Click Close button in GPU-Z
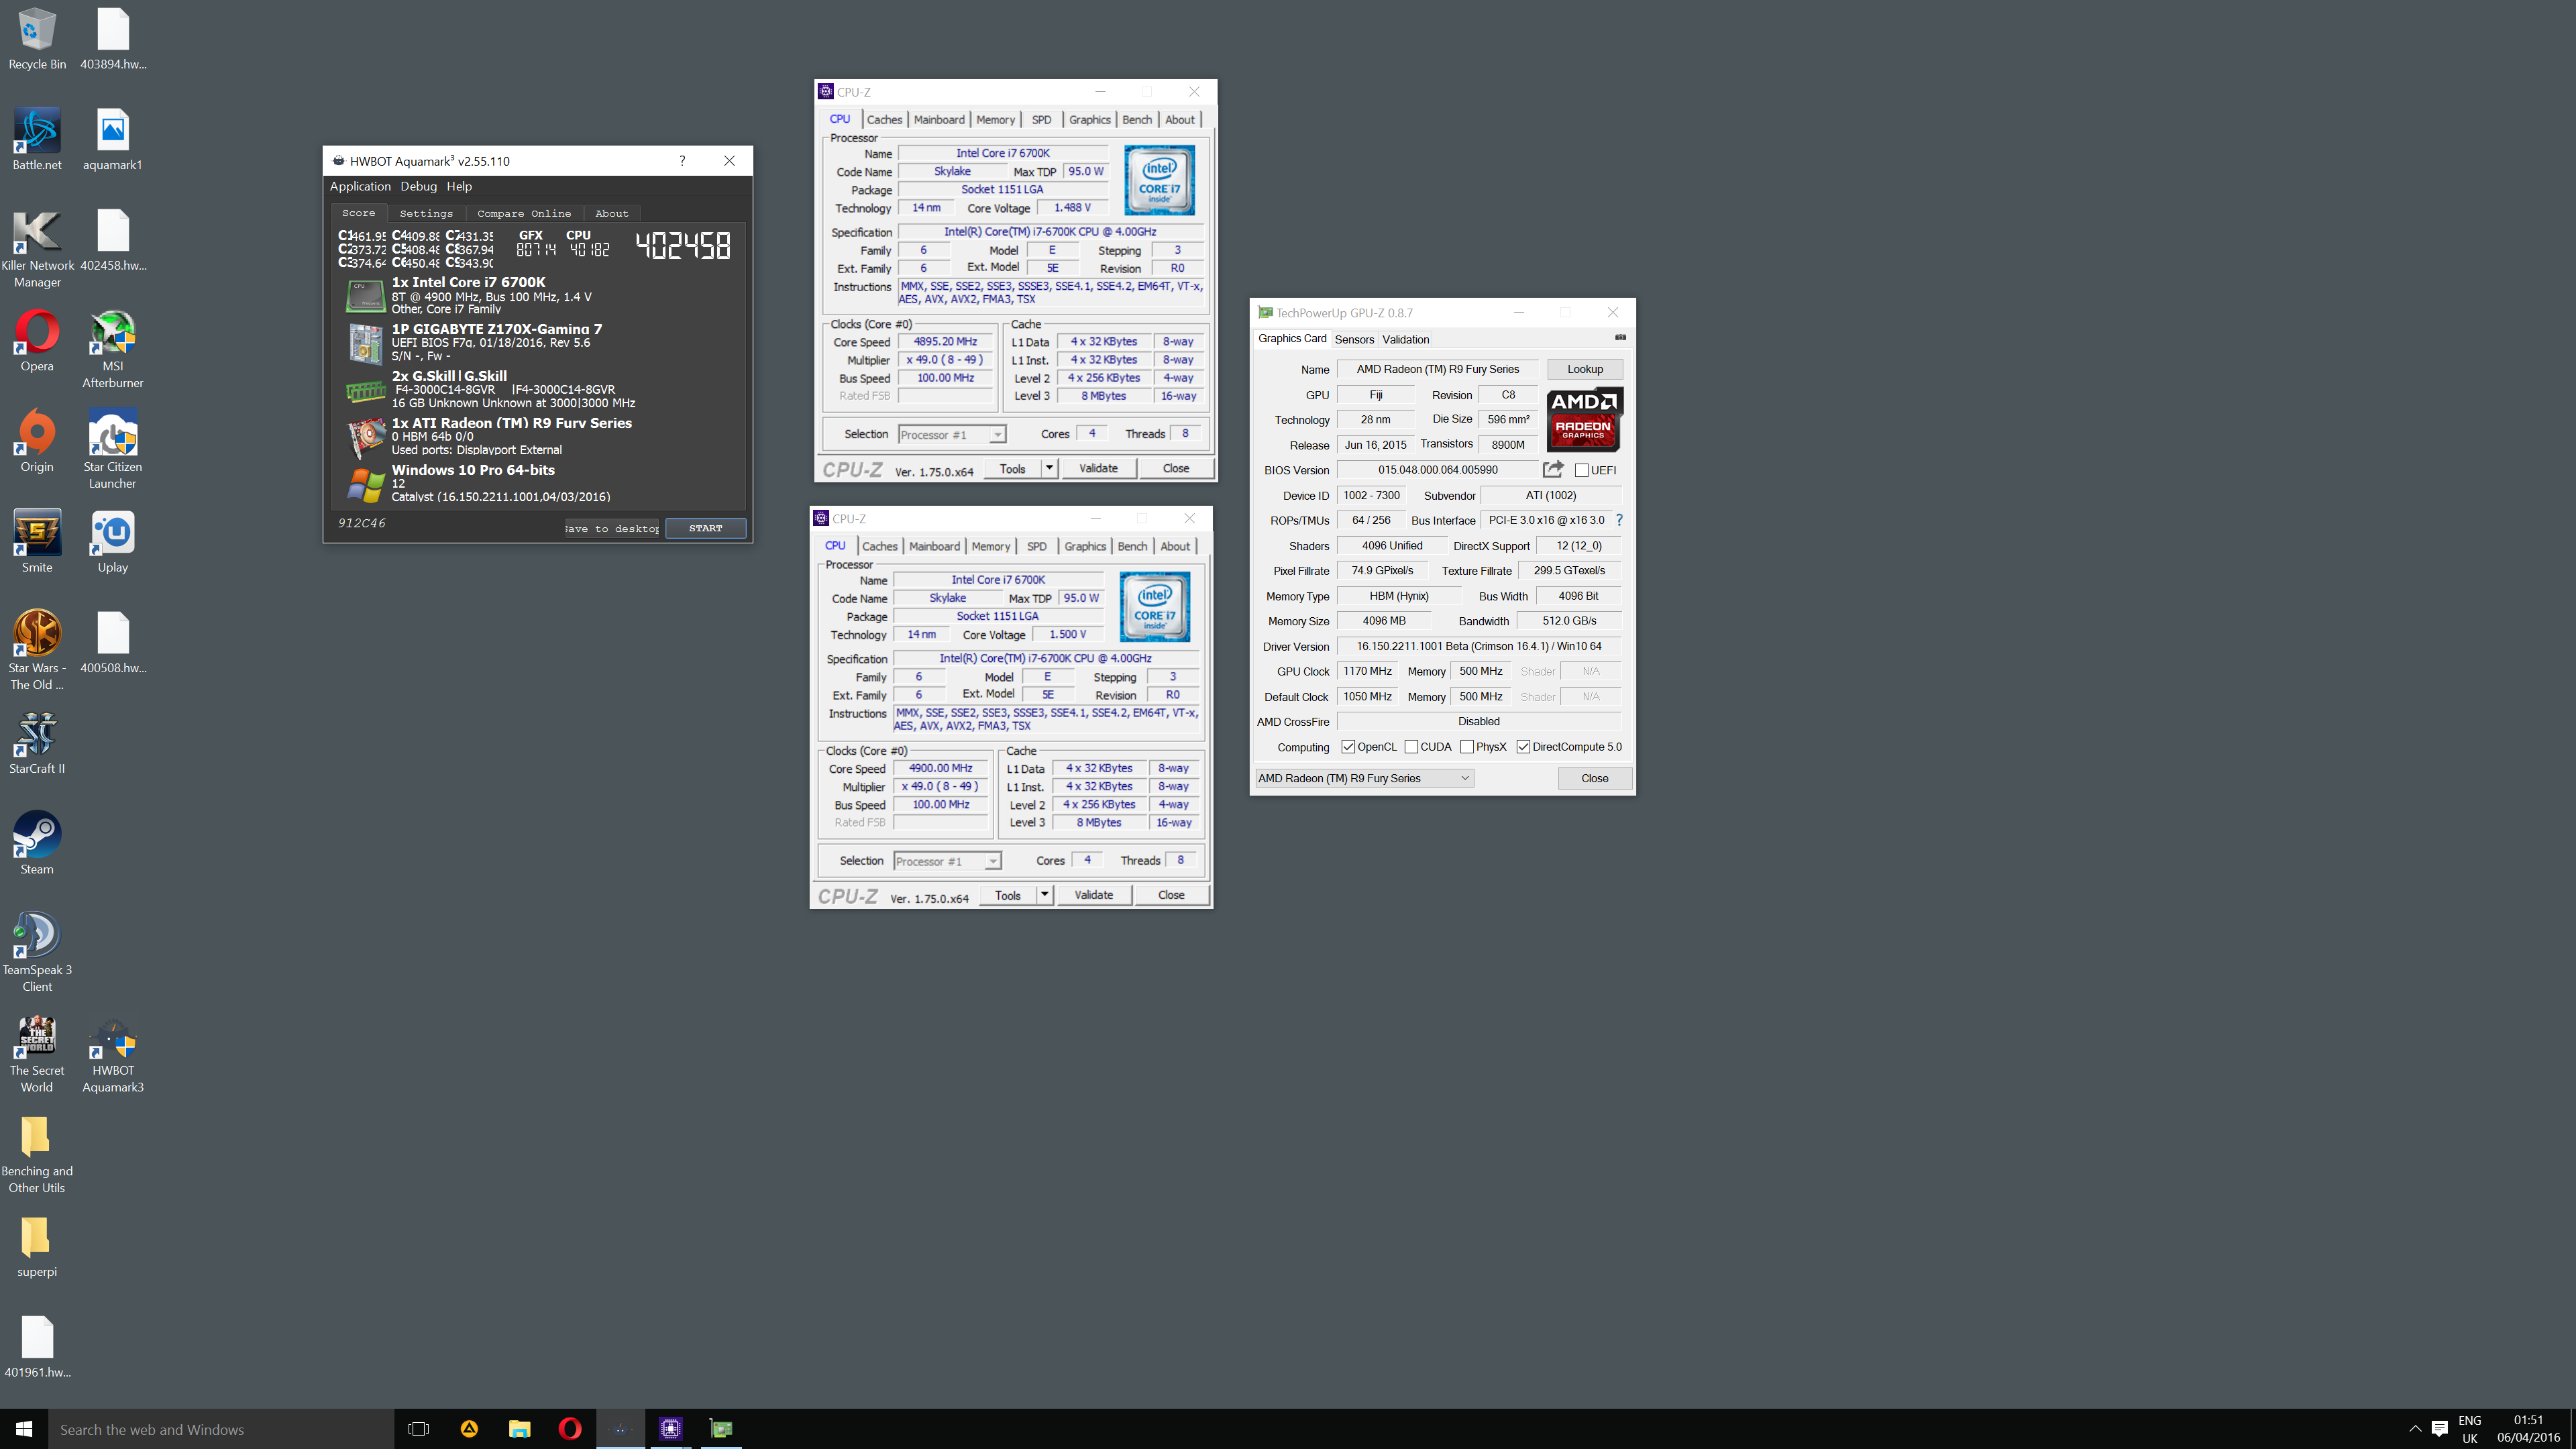2576x1449 pixels. (x=1595, y=778)
